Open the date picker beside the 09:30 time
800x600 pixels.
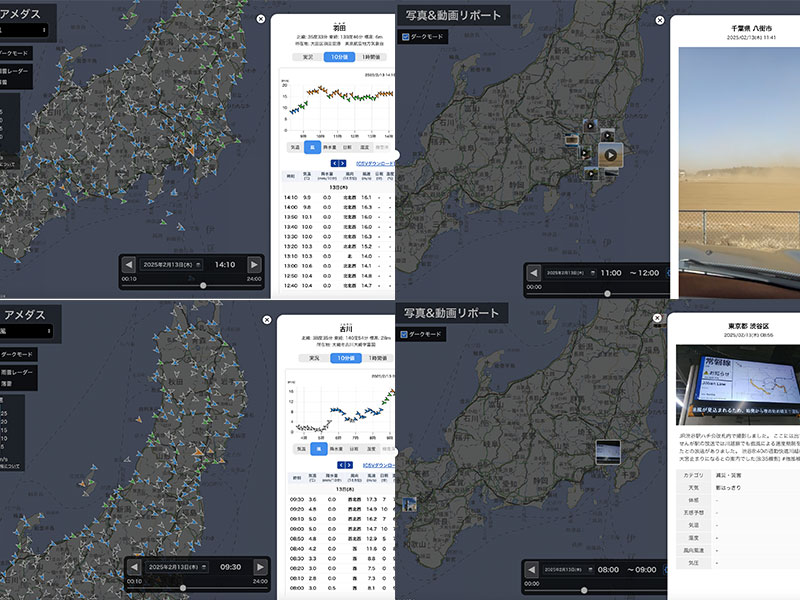[177, 566]
